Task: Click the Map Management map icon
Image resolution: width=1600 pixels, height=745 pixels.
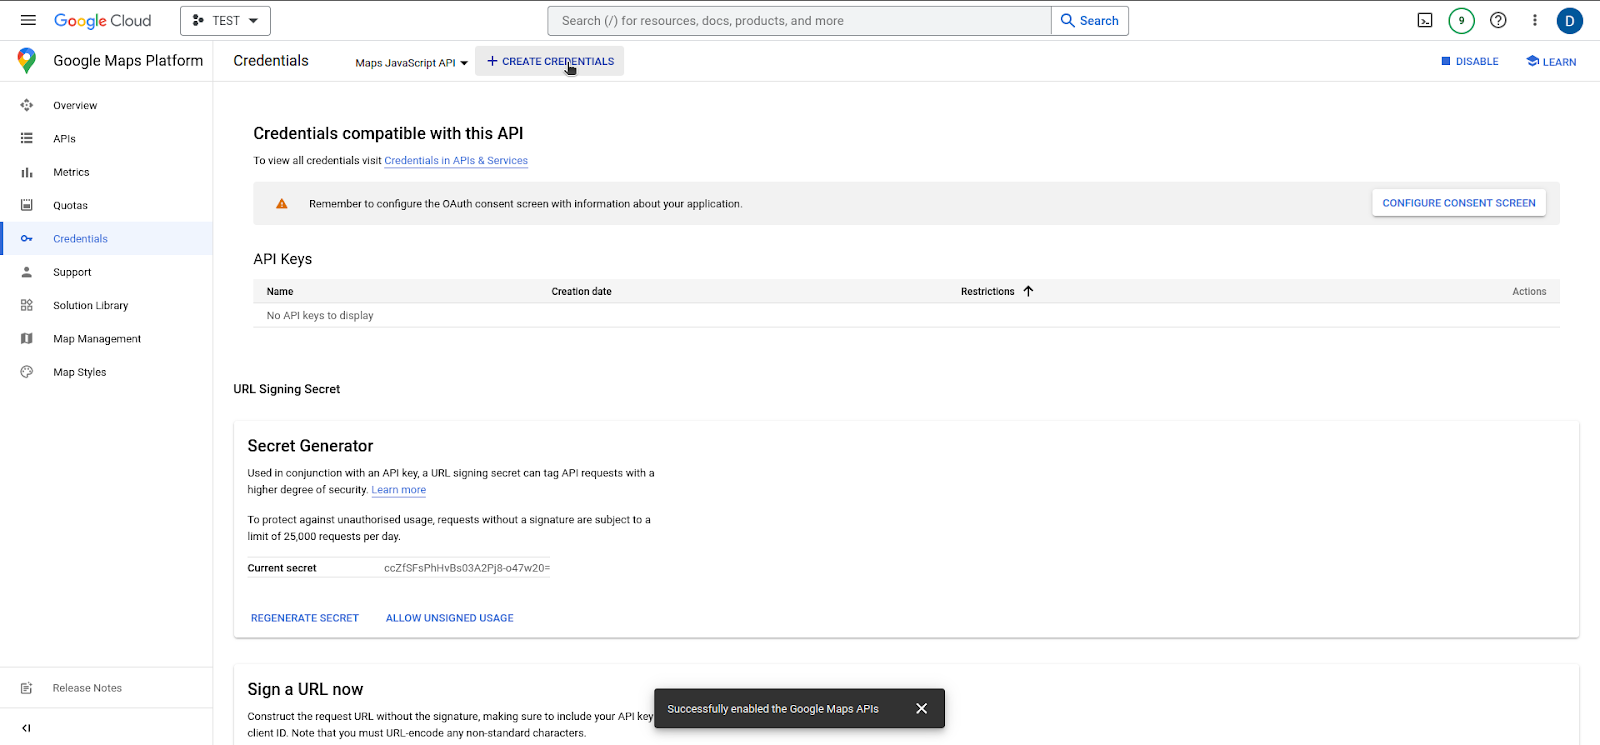Action: pos(27,338)
